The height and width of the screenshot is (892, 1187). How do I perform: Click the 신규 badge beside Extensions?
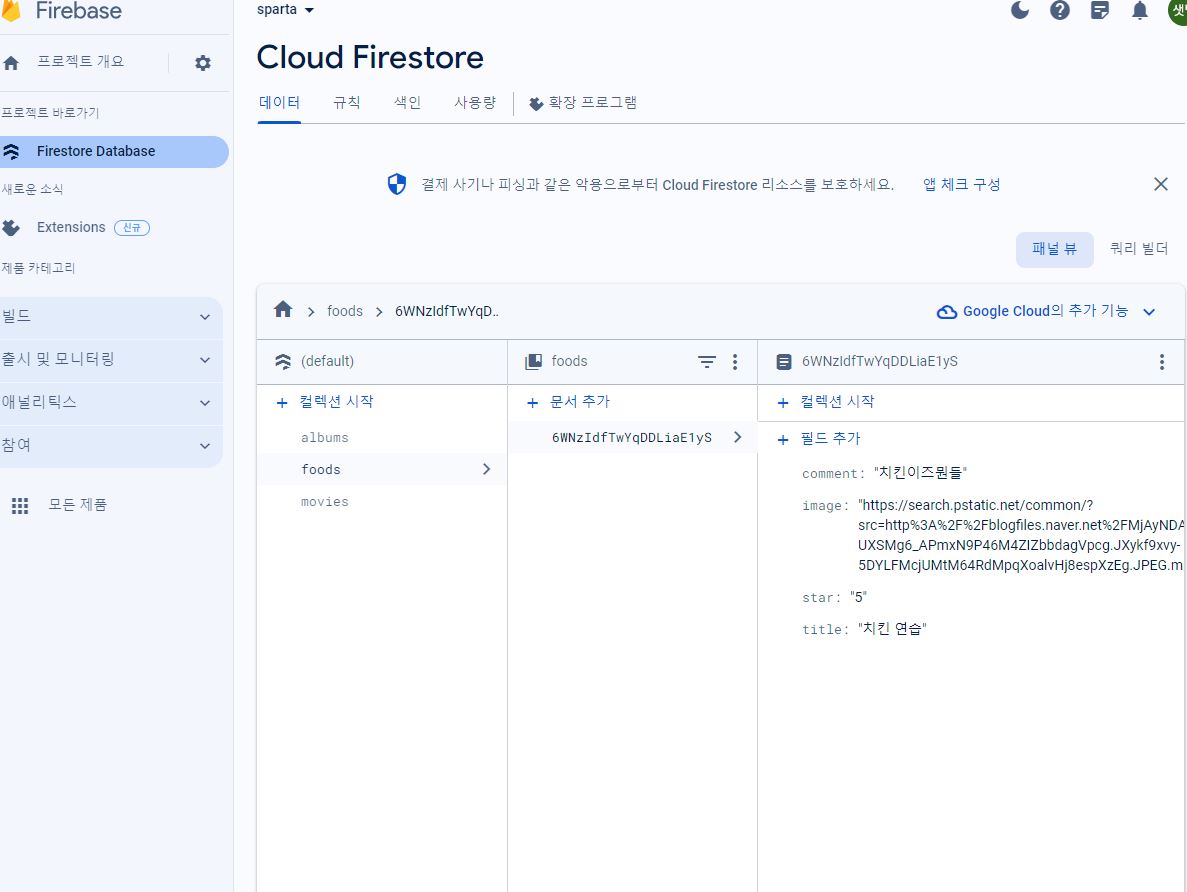(132, 228)
